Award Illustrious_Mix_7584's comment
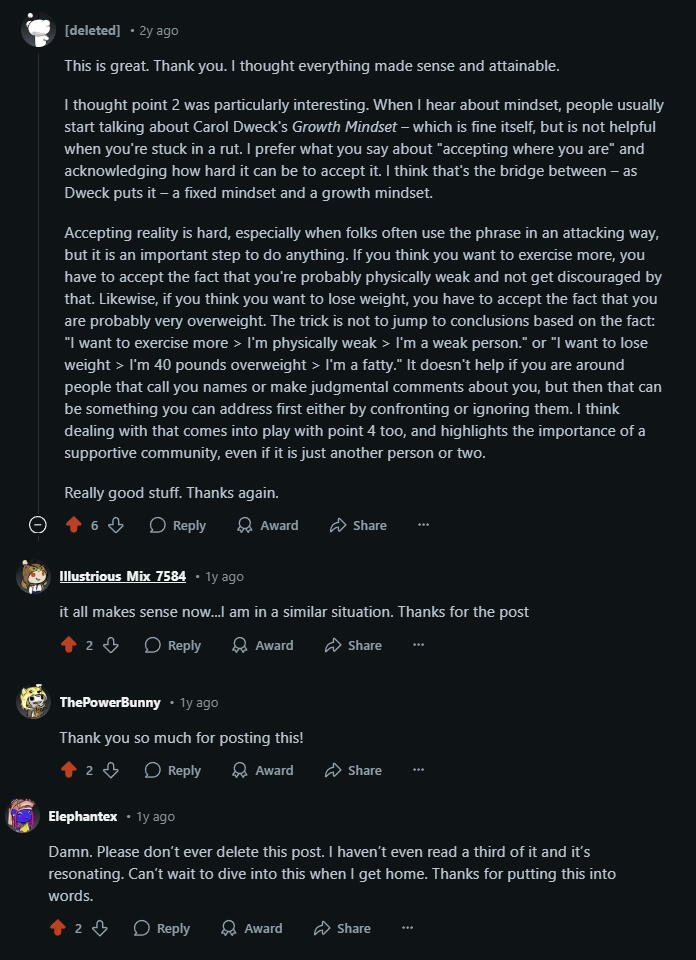The width and height of the screenshot is (696, 960). [262, 645]
